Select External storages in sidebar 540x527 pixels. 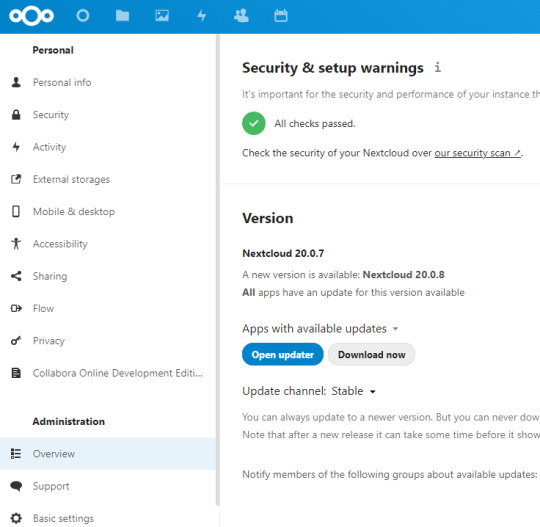pyautogui.click(x=108, y=179)
